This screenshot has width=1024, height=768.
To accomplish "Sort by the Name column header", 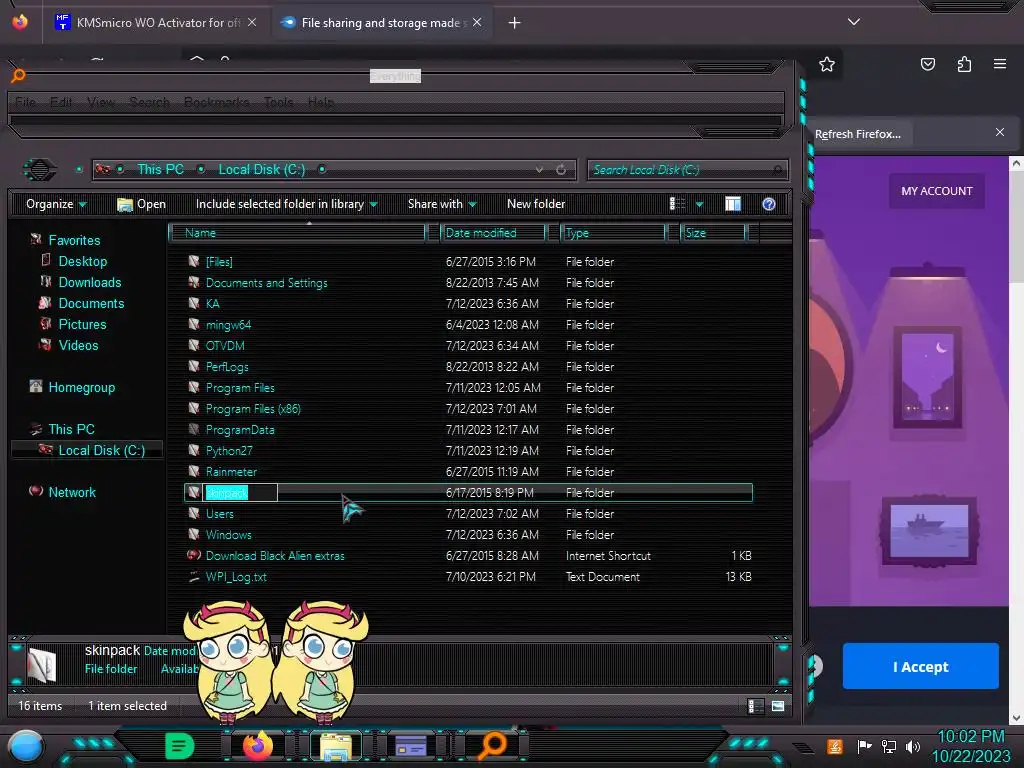I will click(x=297, y=232).
